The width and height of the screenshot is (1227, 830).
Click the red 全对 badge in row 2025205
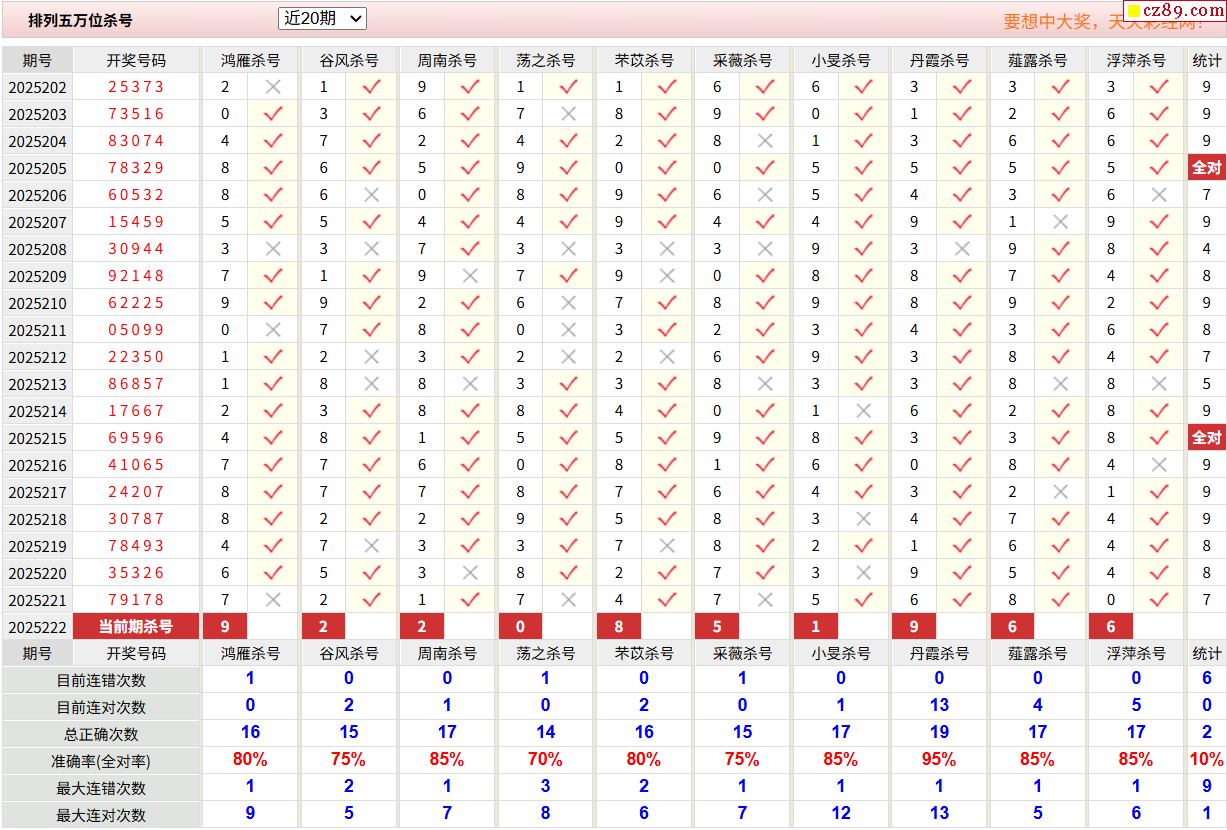click(x=1207, y=168)
